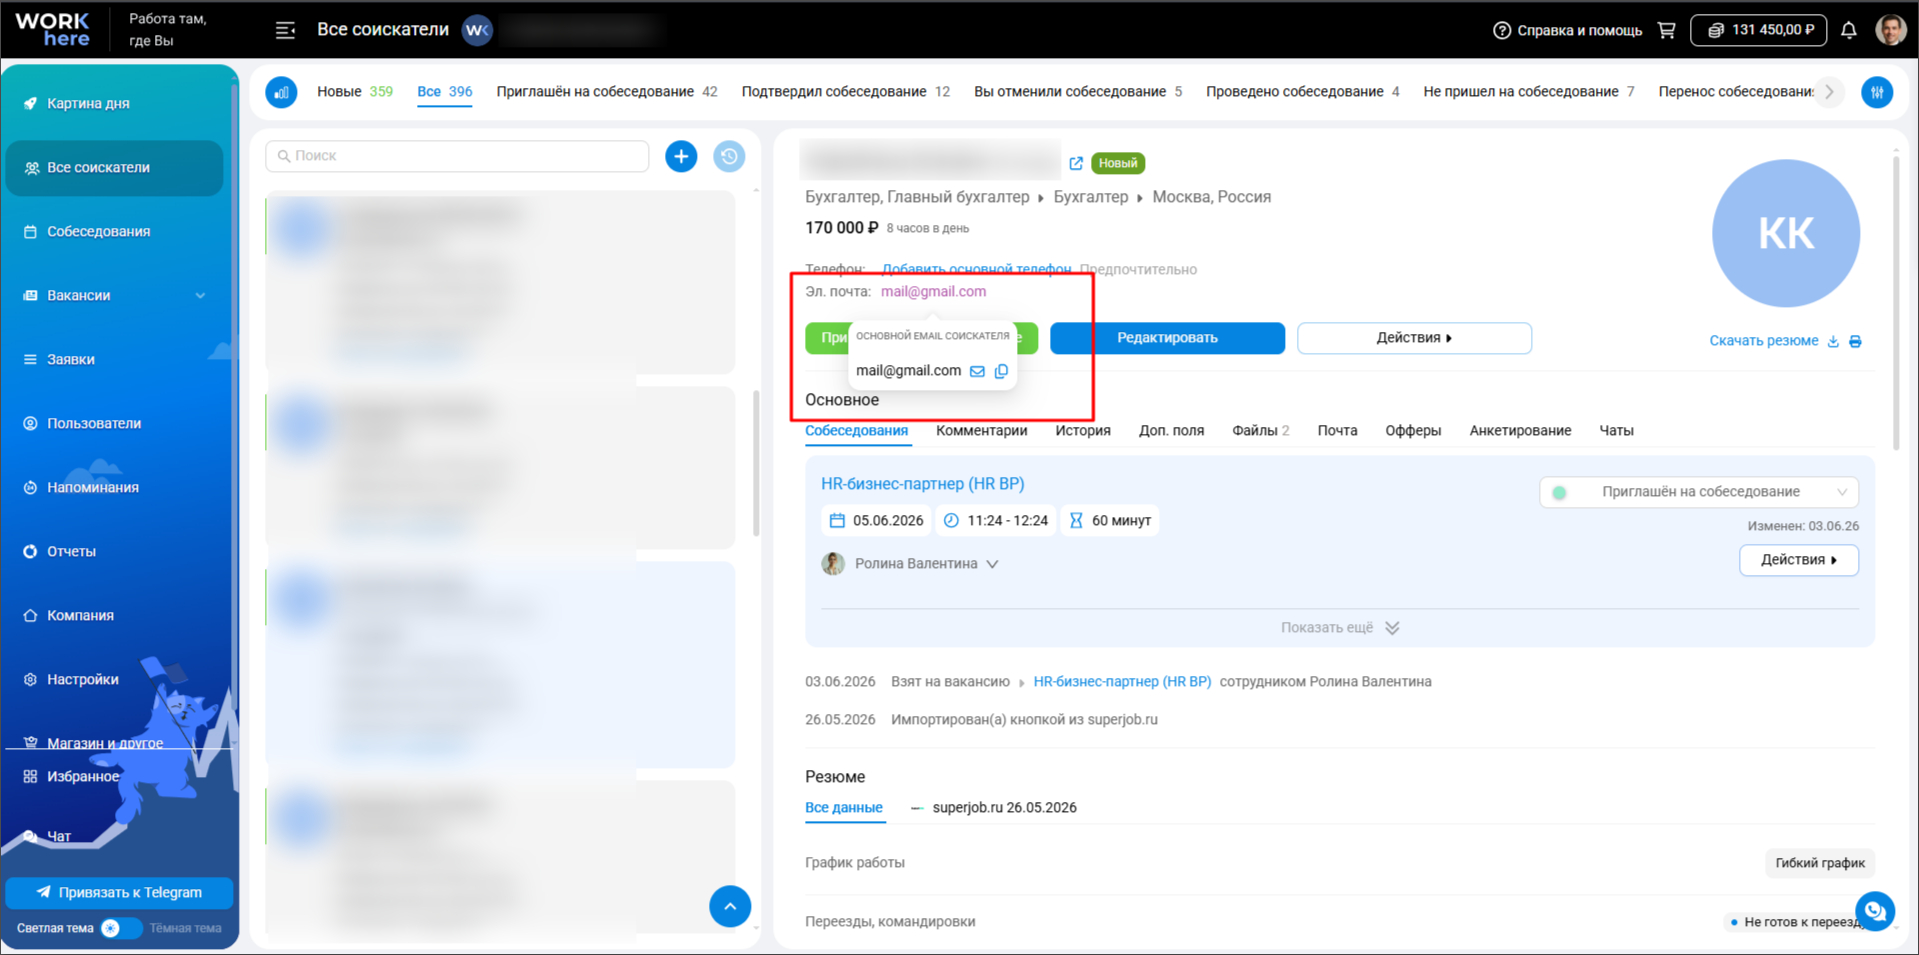Toggle the light/dark theme switch
1919x955 pixels.
pyautogui.click(x=120, y=928)
